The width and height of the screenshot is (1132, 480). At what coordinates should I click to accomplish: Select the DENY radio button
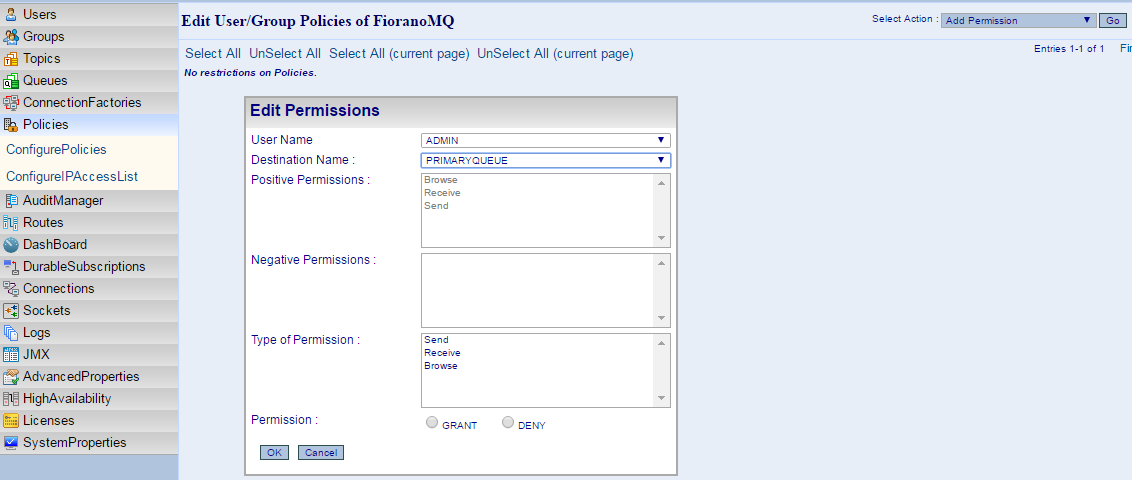click(508, 423)
